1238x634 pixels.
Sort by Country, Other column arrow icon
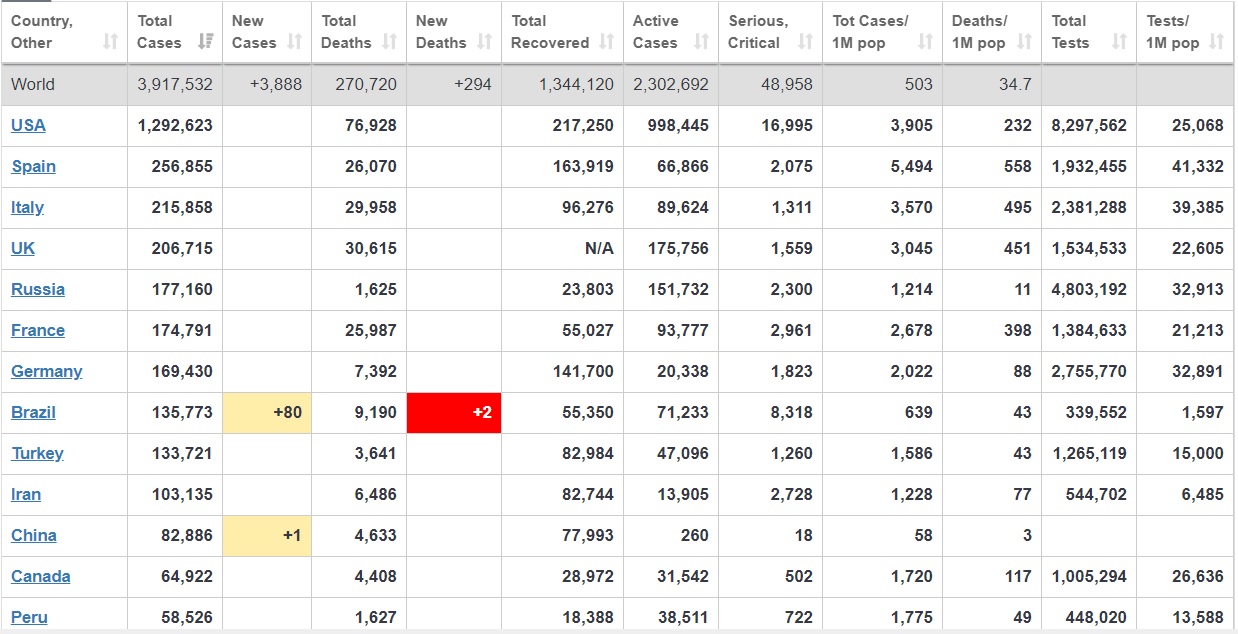110,42
